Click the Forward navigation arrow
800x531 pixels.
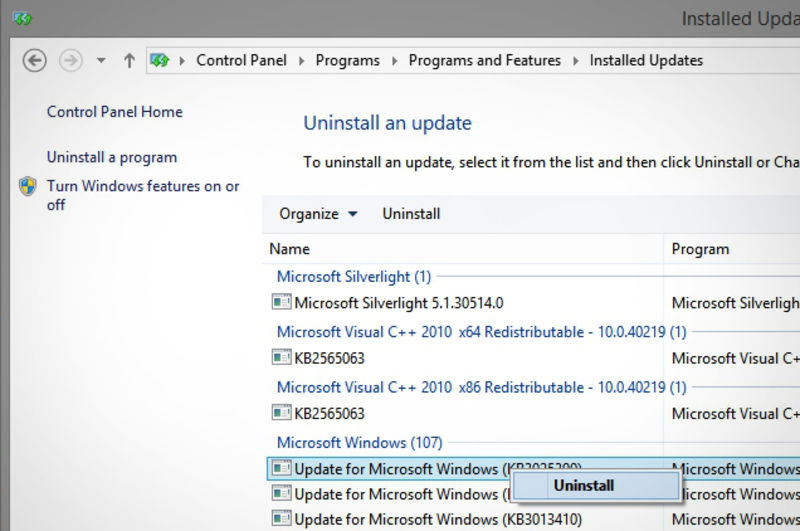[70, 61]
